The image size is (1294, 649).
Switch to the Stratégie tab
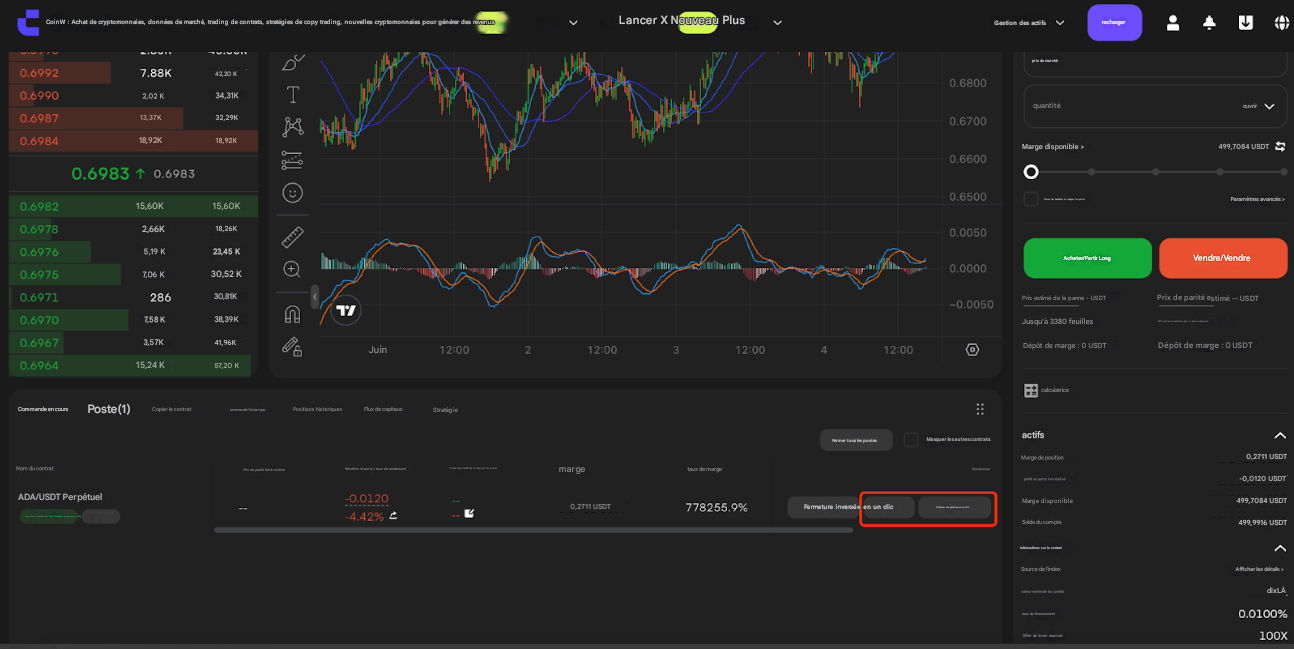(445, 410)
